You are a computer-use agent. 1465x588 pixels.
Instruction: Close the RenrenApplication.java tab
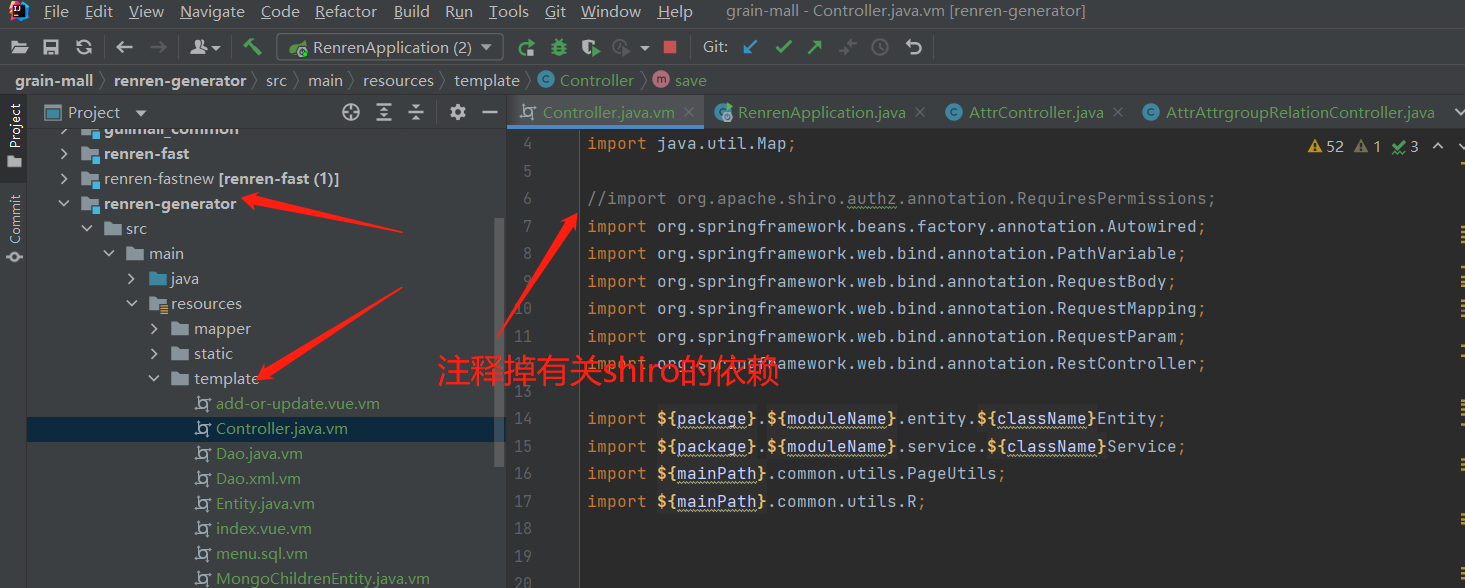pos(920,113)
